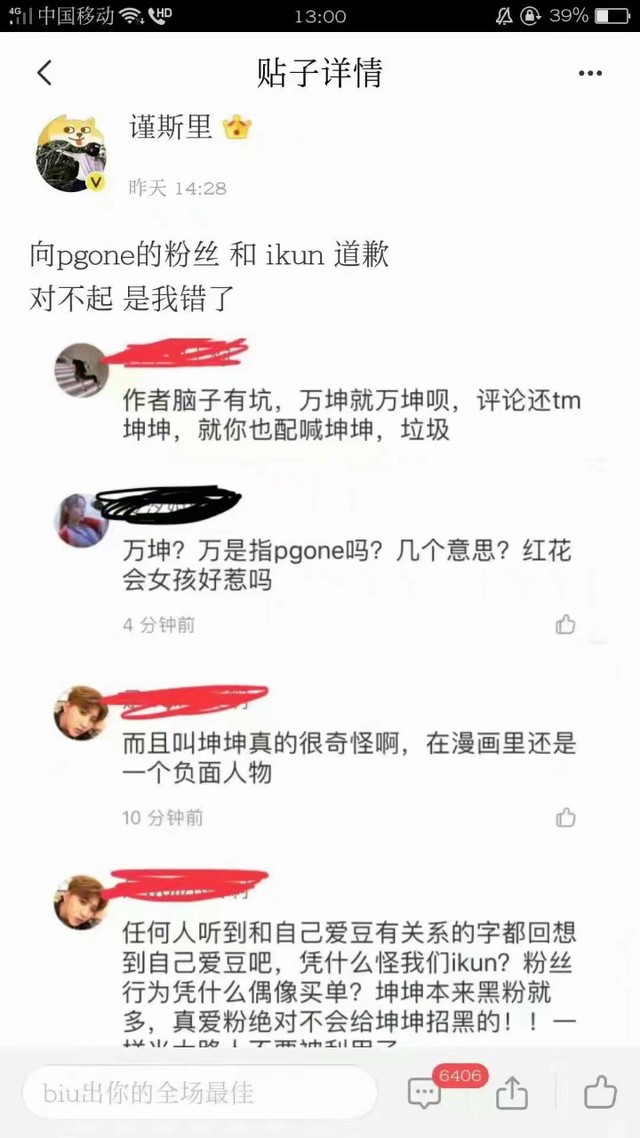Open first commenter's avatar with stairs photo
Screen dimensions: 640x1138
tap(81, 370)
